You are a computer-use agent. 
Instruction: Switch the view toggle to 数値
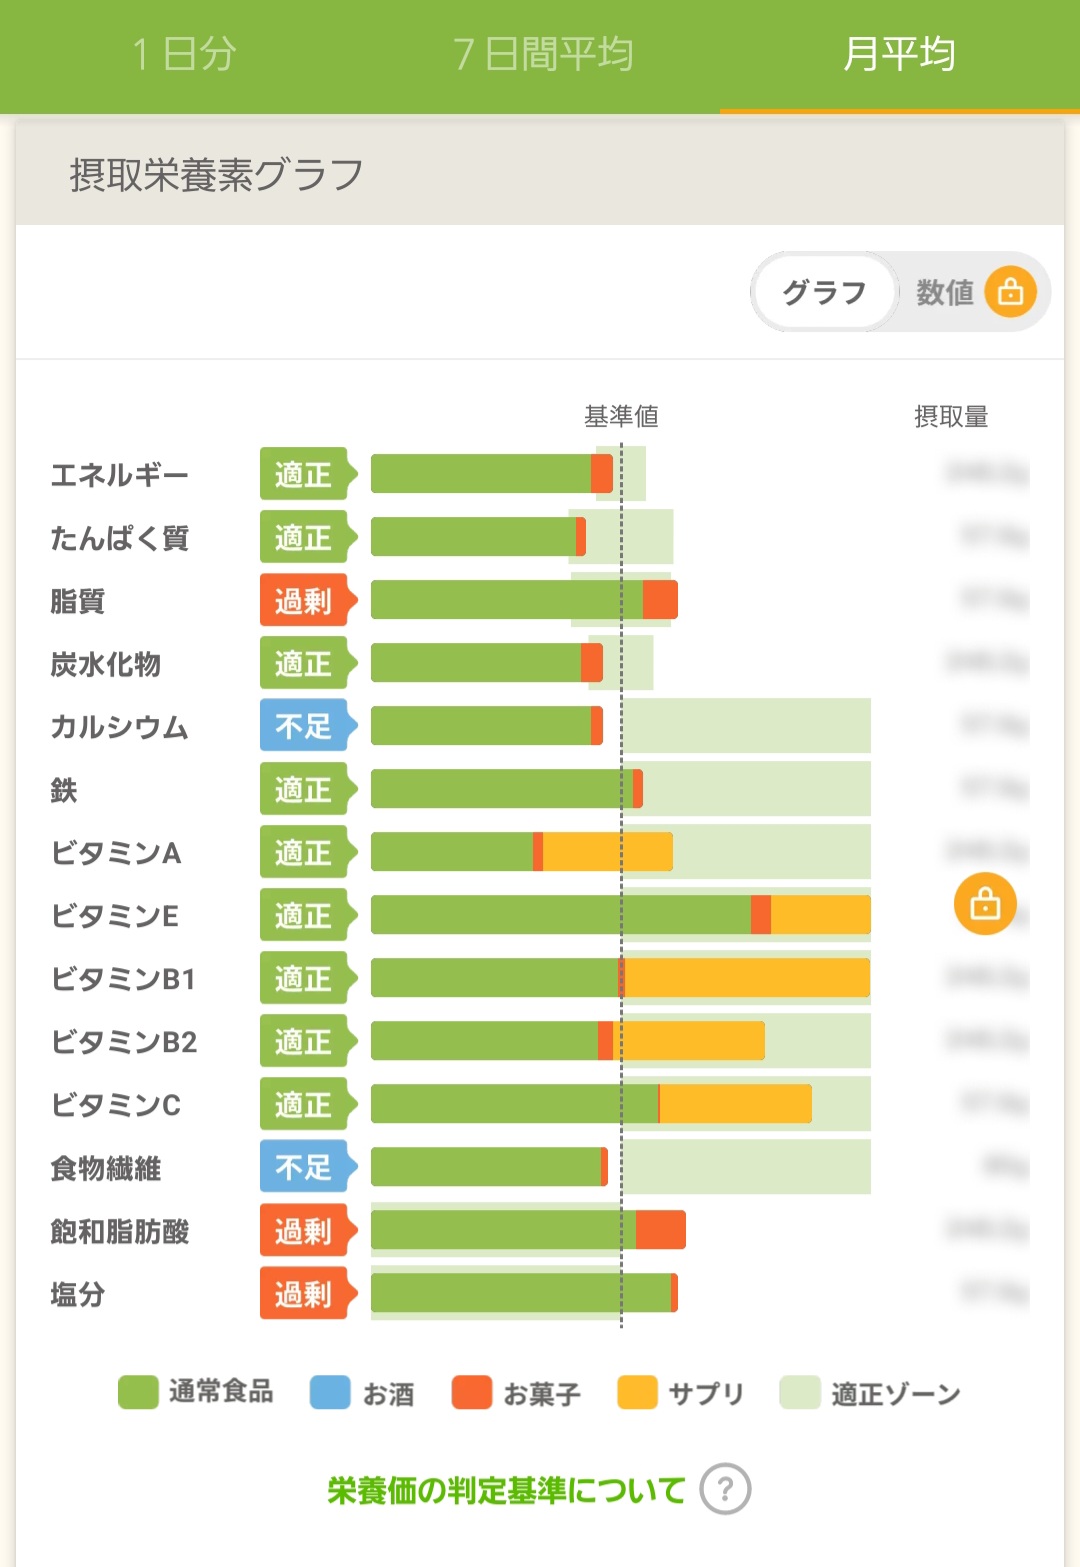pyautogui.click(x=944, y=292)
